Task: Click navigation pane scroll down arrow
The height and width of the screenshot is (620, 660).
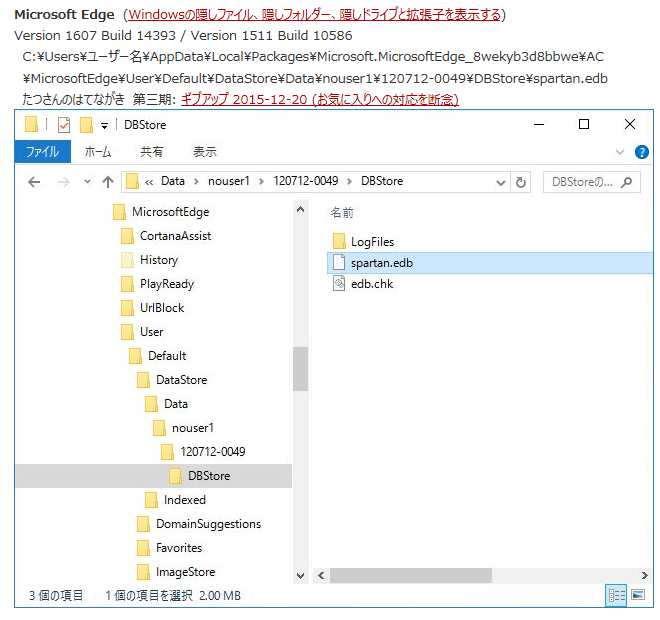Action: coord(300,575)
